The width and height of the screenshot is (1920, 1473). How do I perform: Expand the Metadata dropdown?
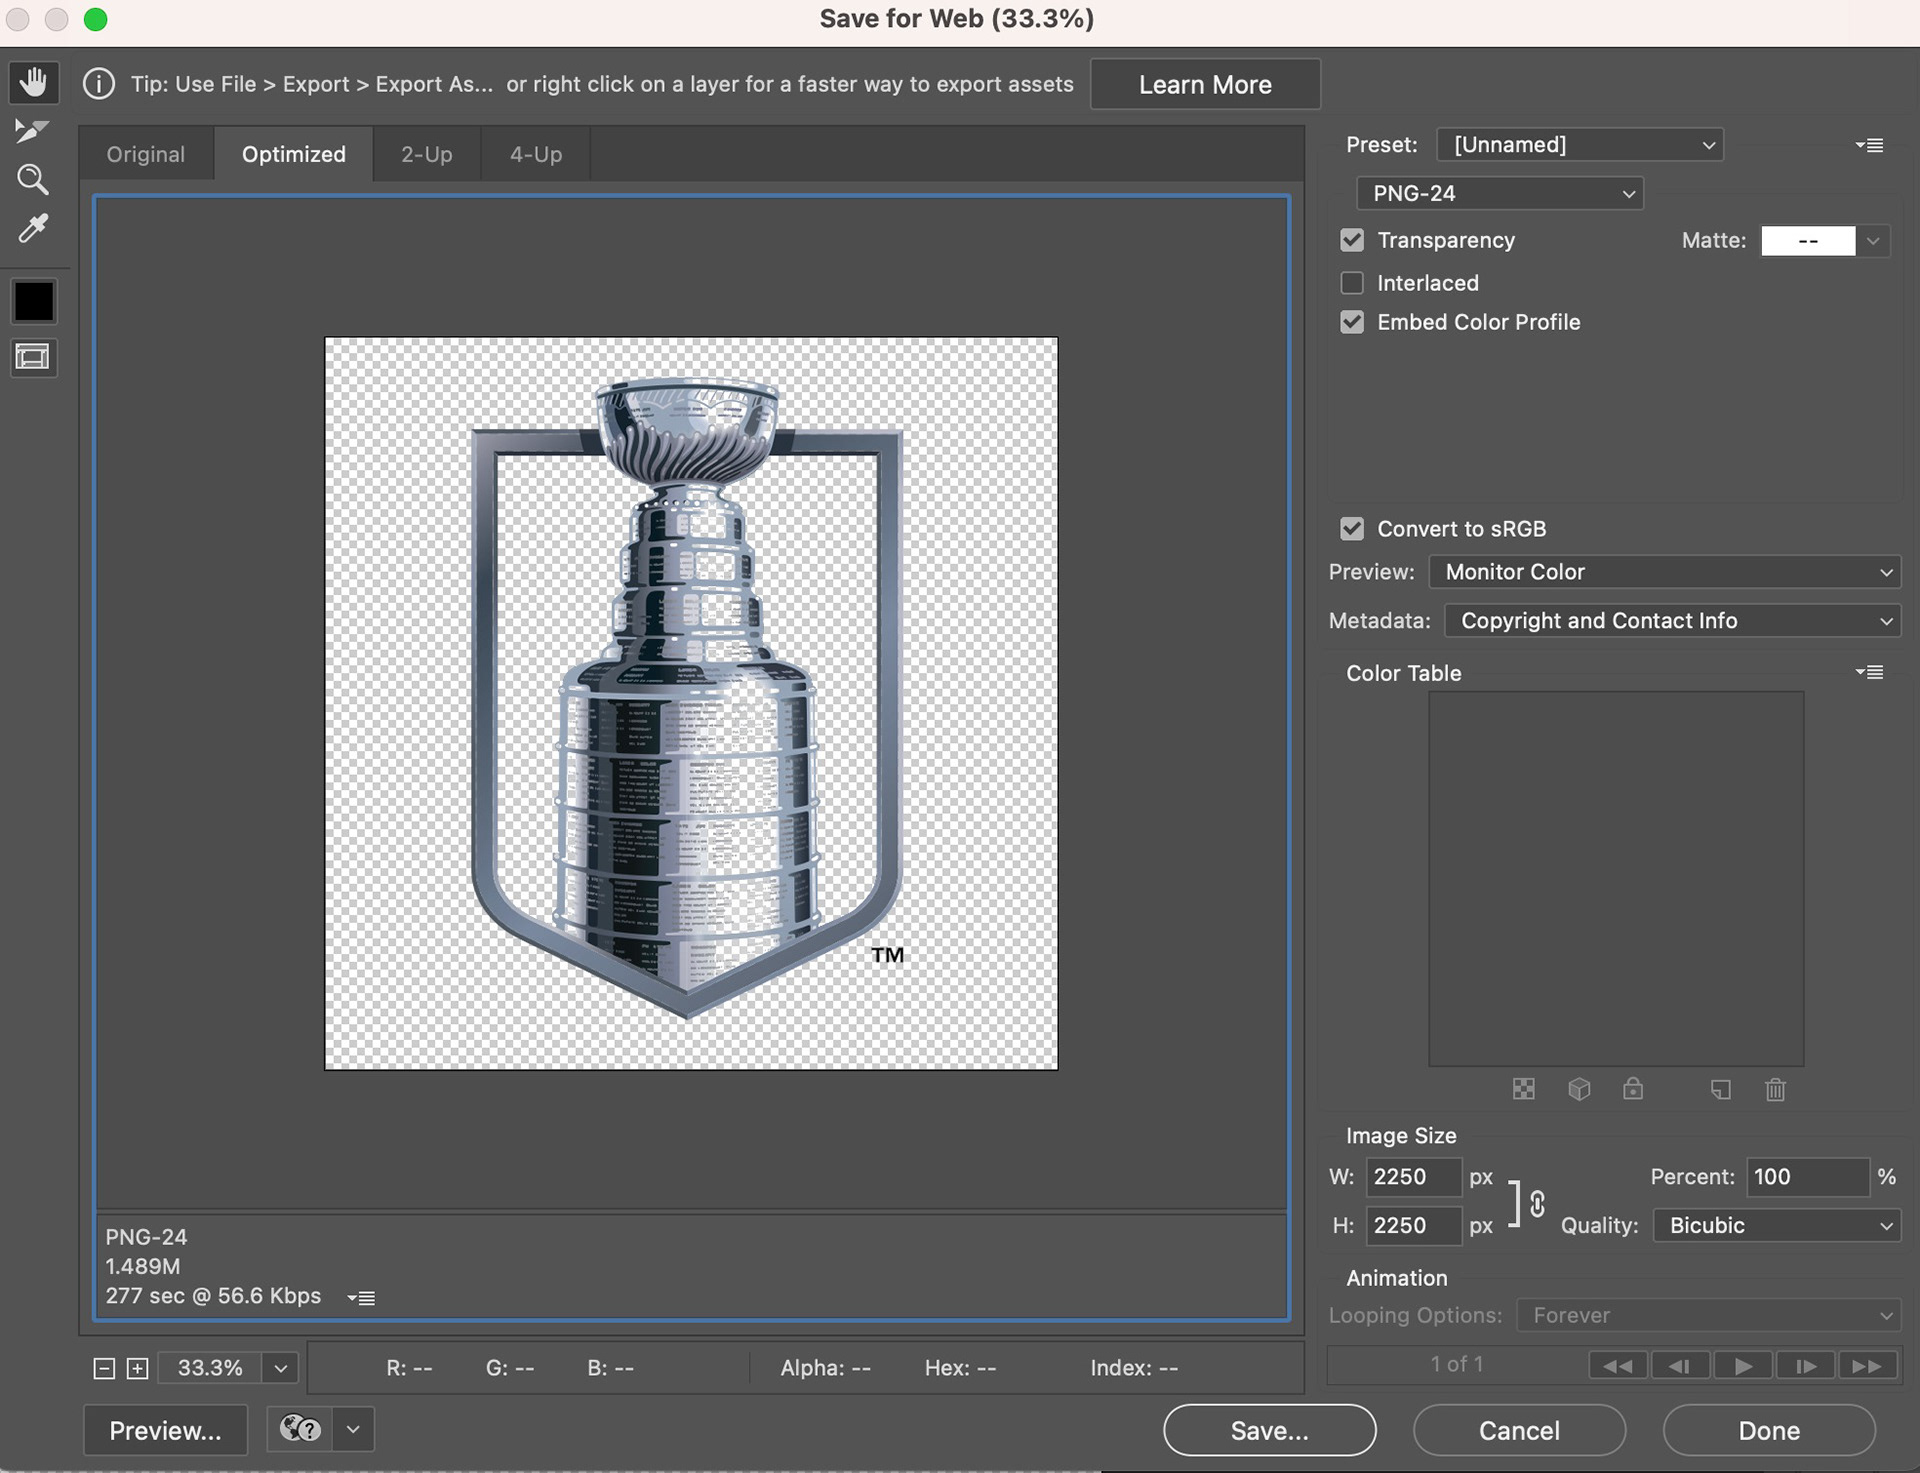[1672, 620]
